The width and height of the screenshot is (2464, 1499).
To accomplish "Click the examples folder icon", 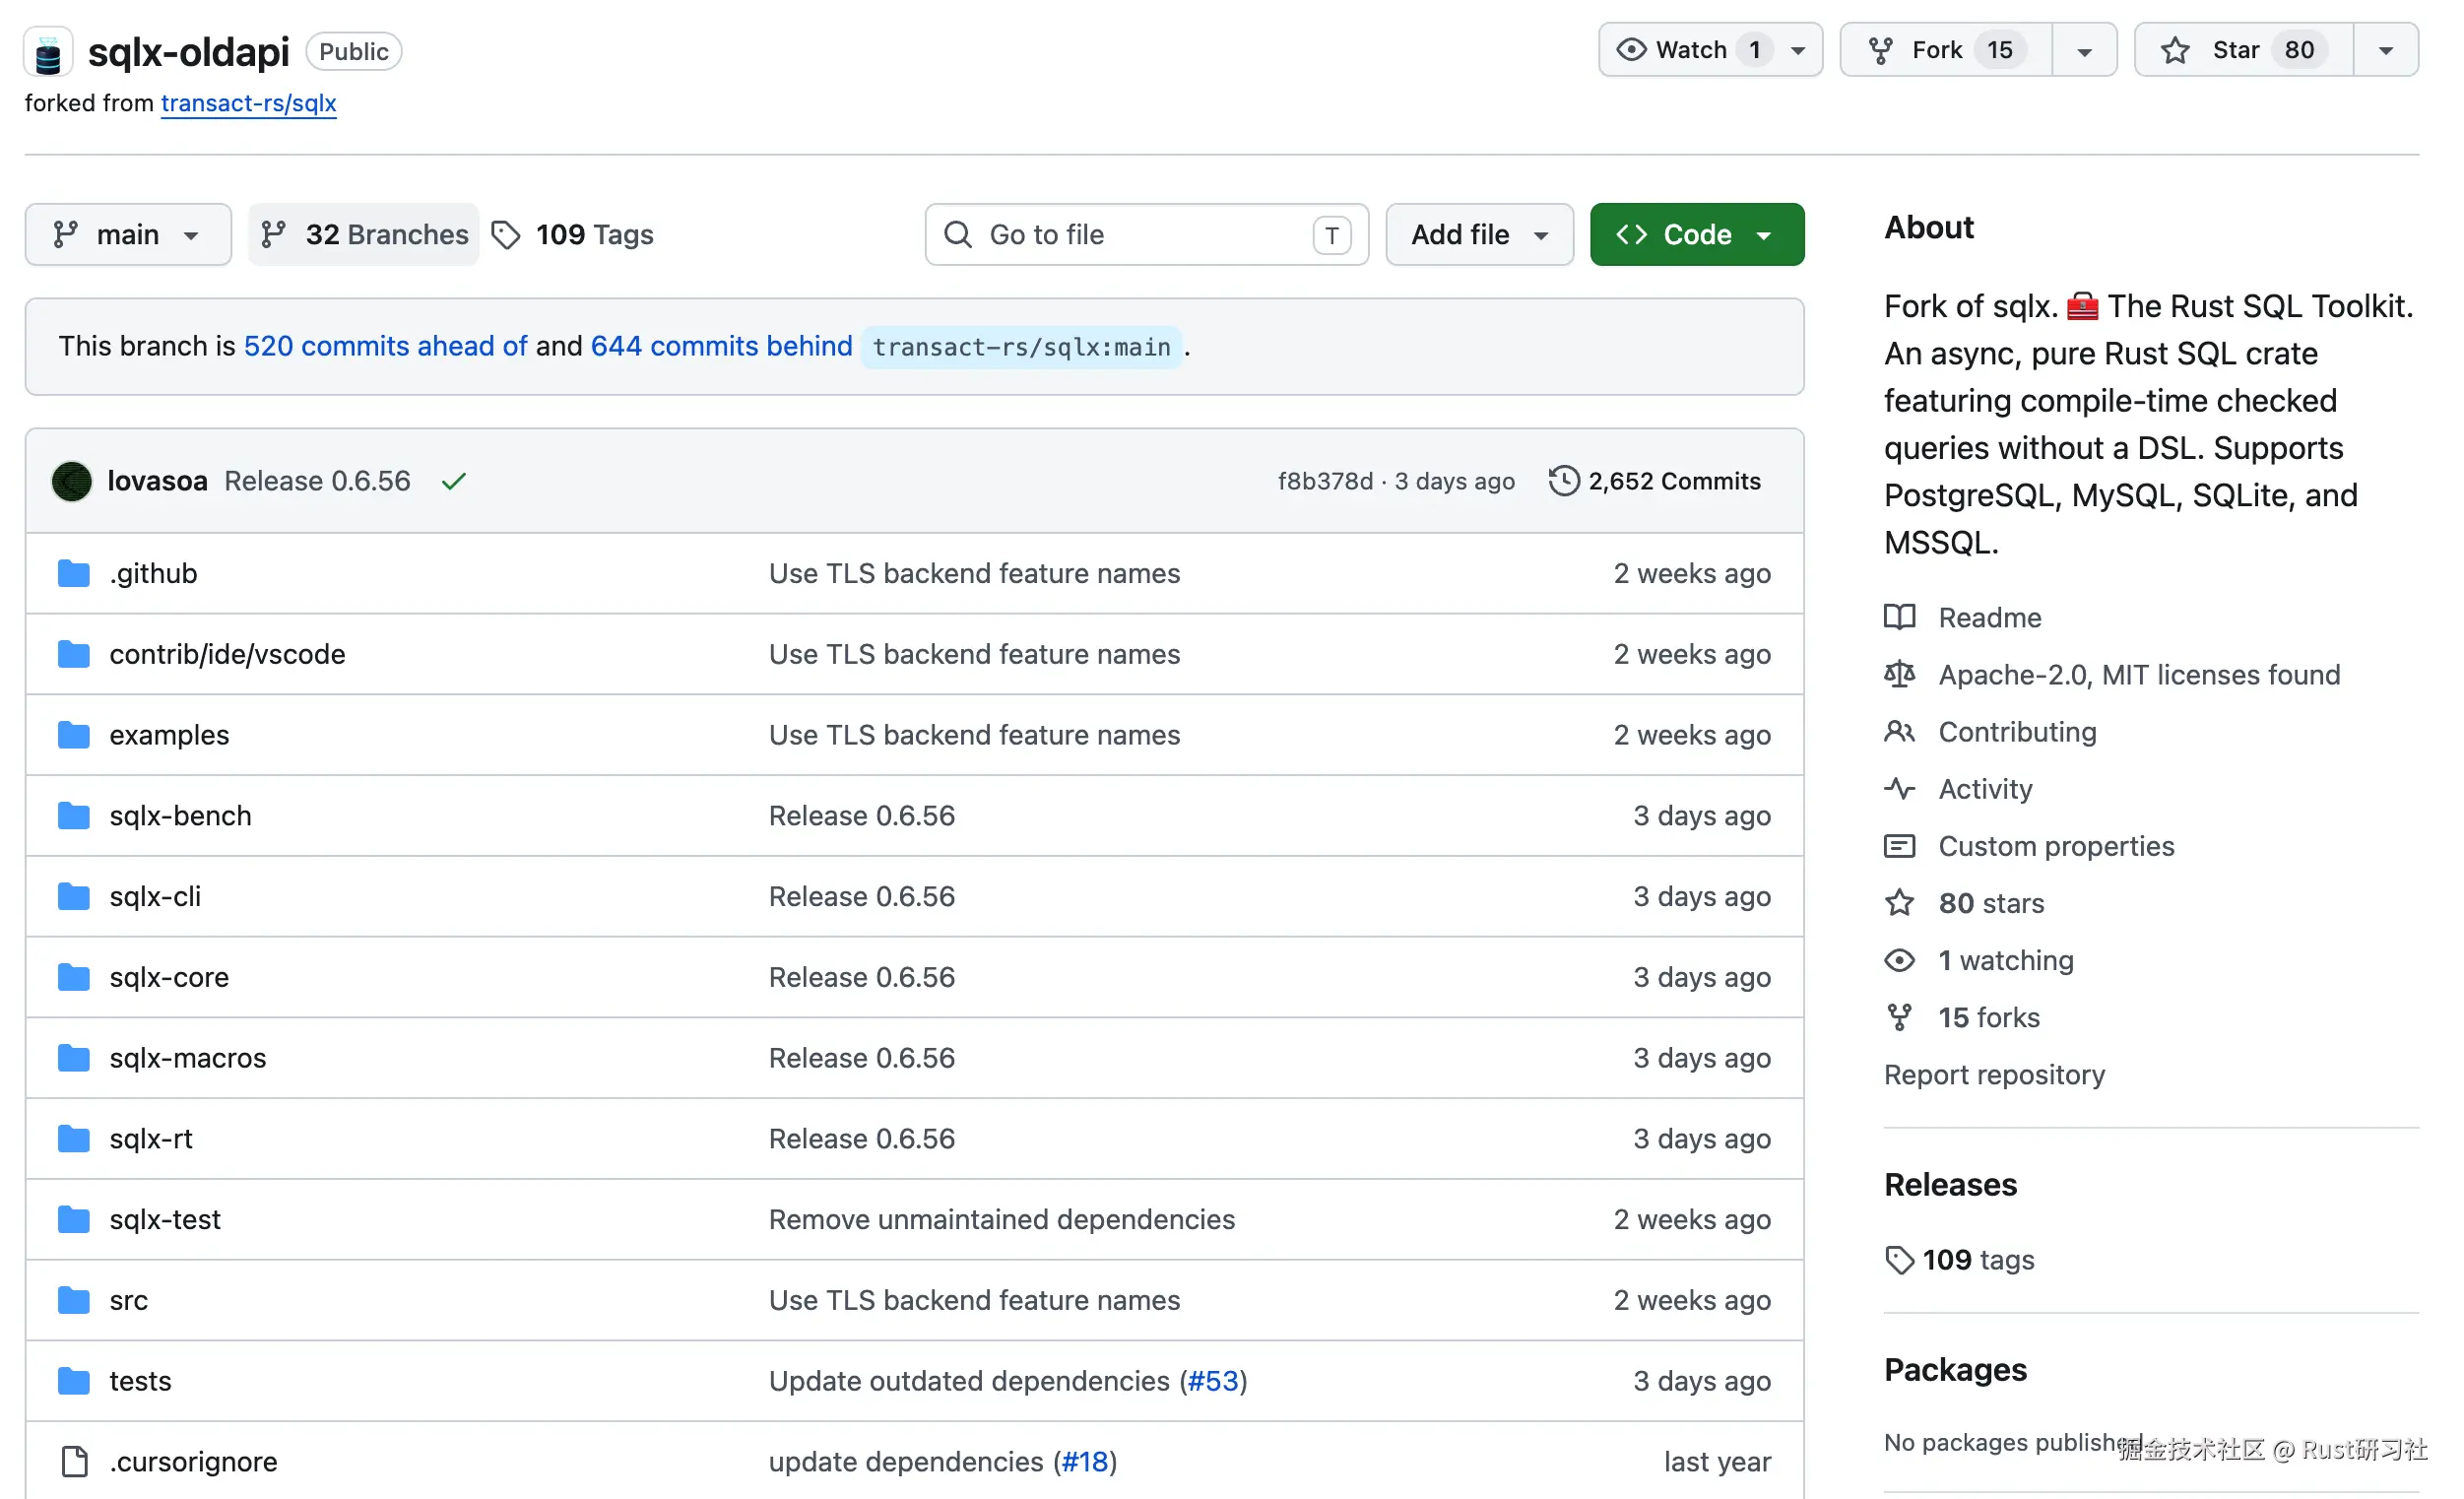I will pos(73,736).
